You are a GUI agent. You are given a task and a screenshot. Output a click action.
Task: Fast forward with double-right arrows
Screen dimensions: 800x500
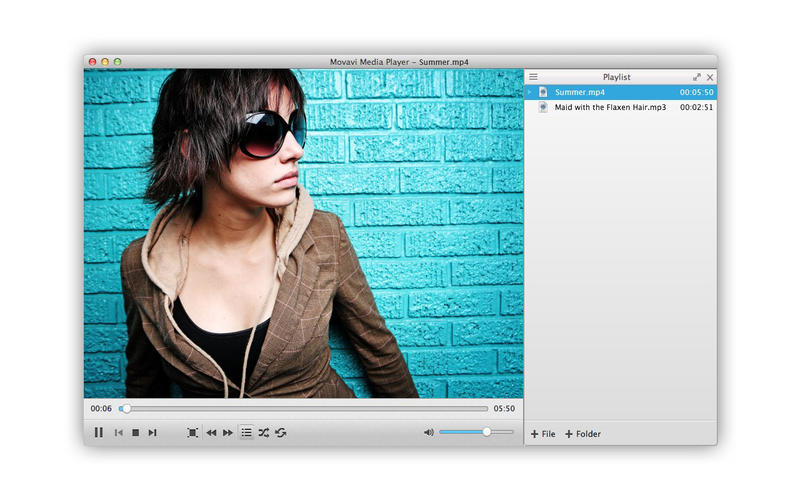(228, 433)
